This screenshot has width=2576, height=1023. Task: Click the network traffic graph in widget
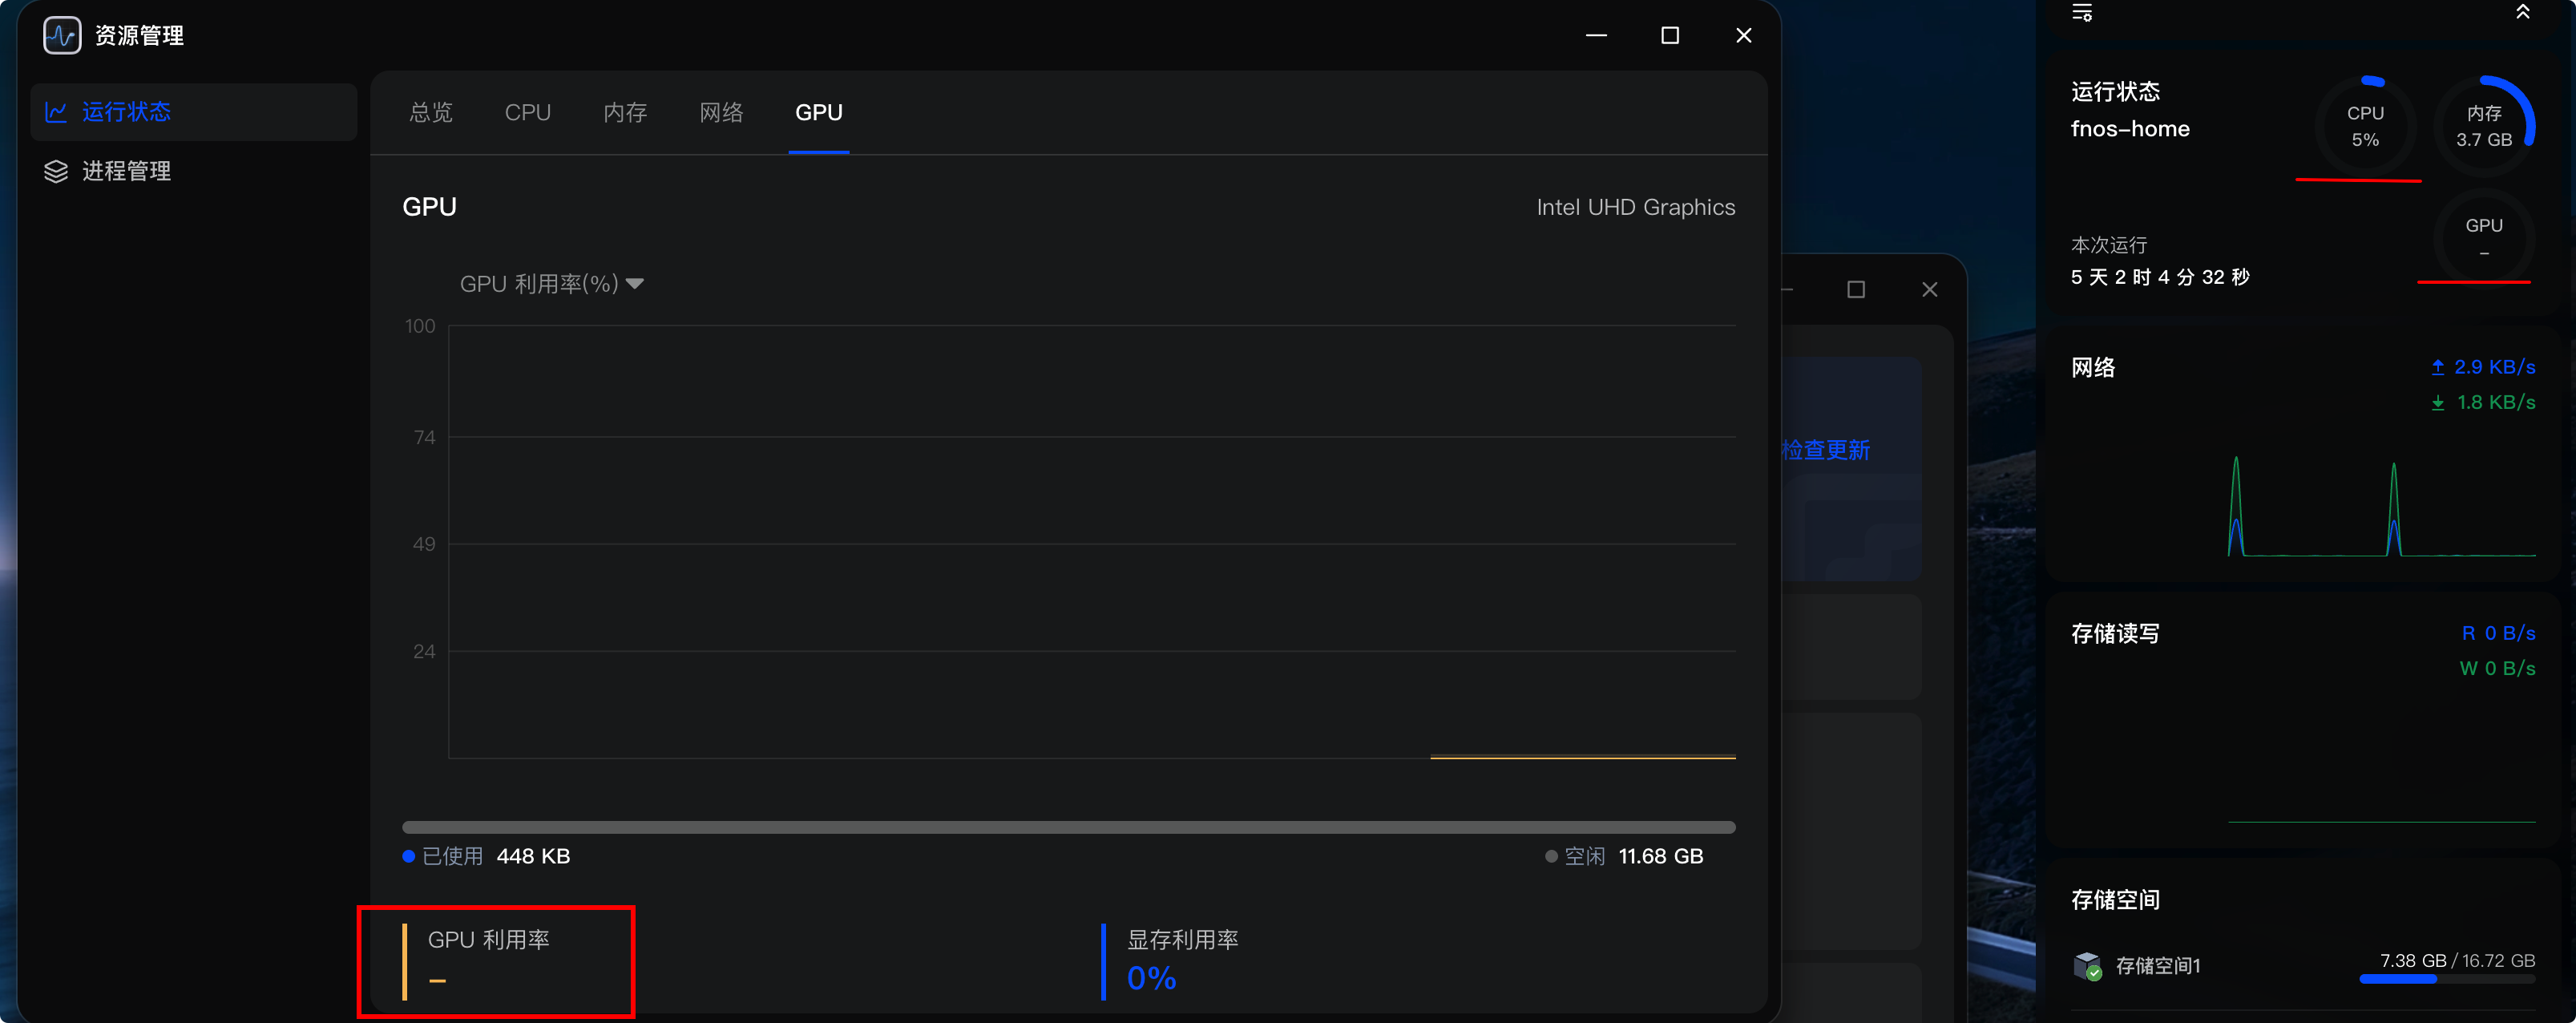point(2382,506)
